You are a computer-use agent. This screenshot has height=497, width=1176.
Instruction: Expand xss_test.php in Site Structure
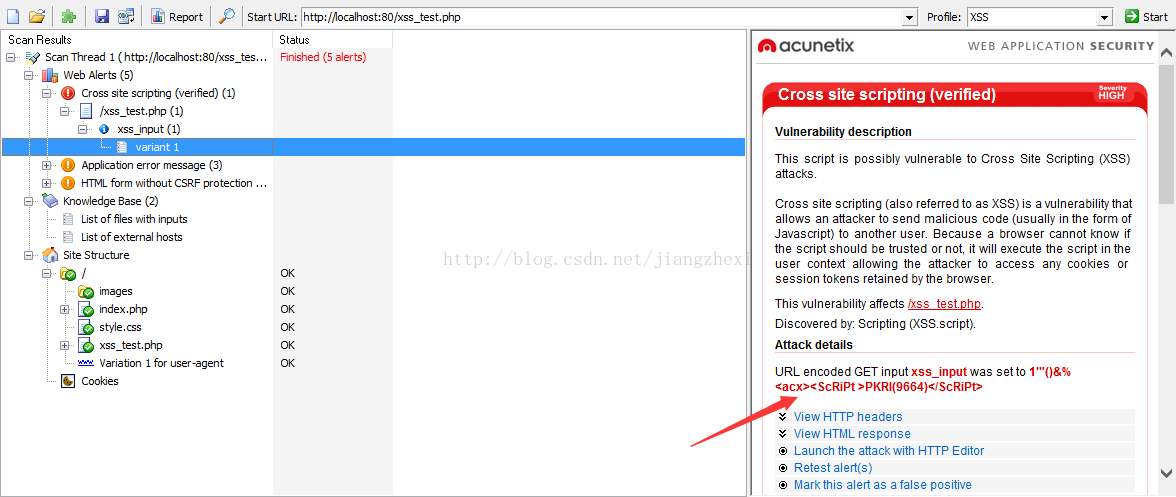pyautogui.click(x=65, y=345)
